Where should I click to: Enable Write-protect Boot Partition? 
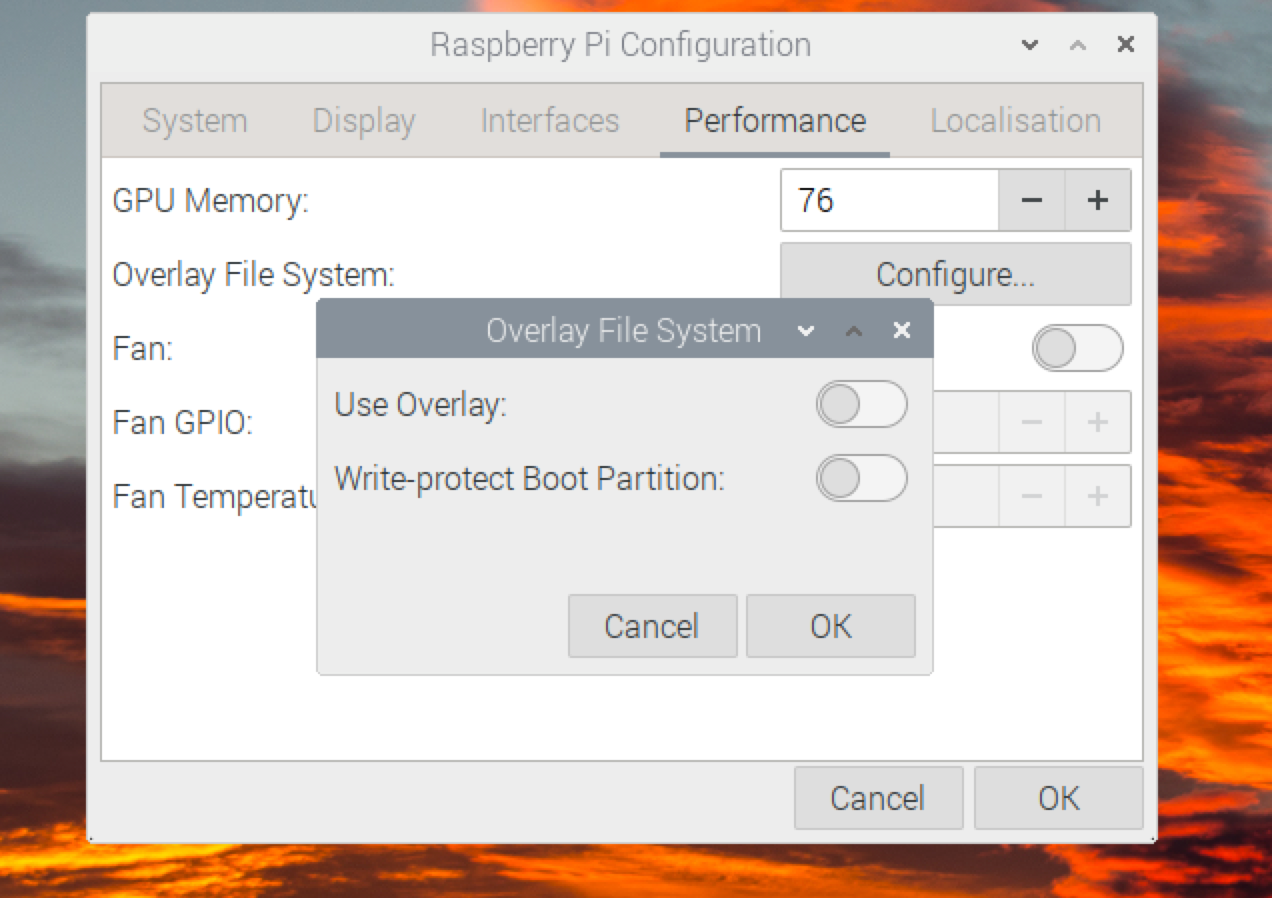pyautogui.click(x=861, y=479)
